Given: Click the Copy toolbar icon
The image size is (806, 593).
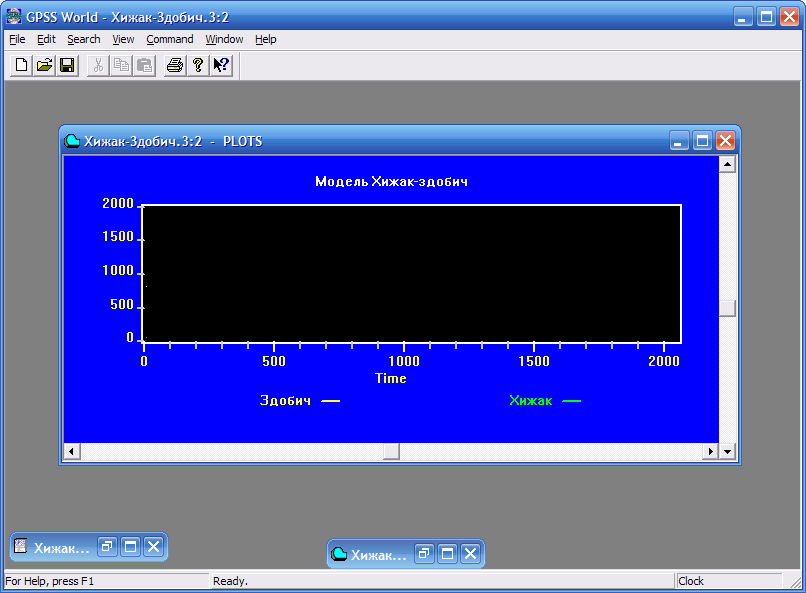Looking at the screenshot, I should tap(121, 65).
